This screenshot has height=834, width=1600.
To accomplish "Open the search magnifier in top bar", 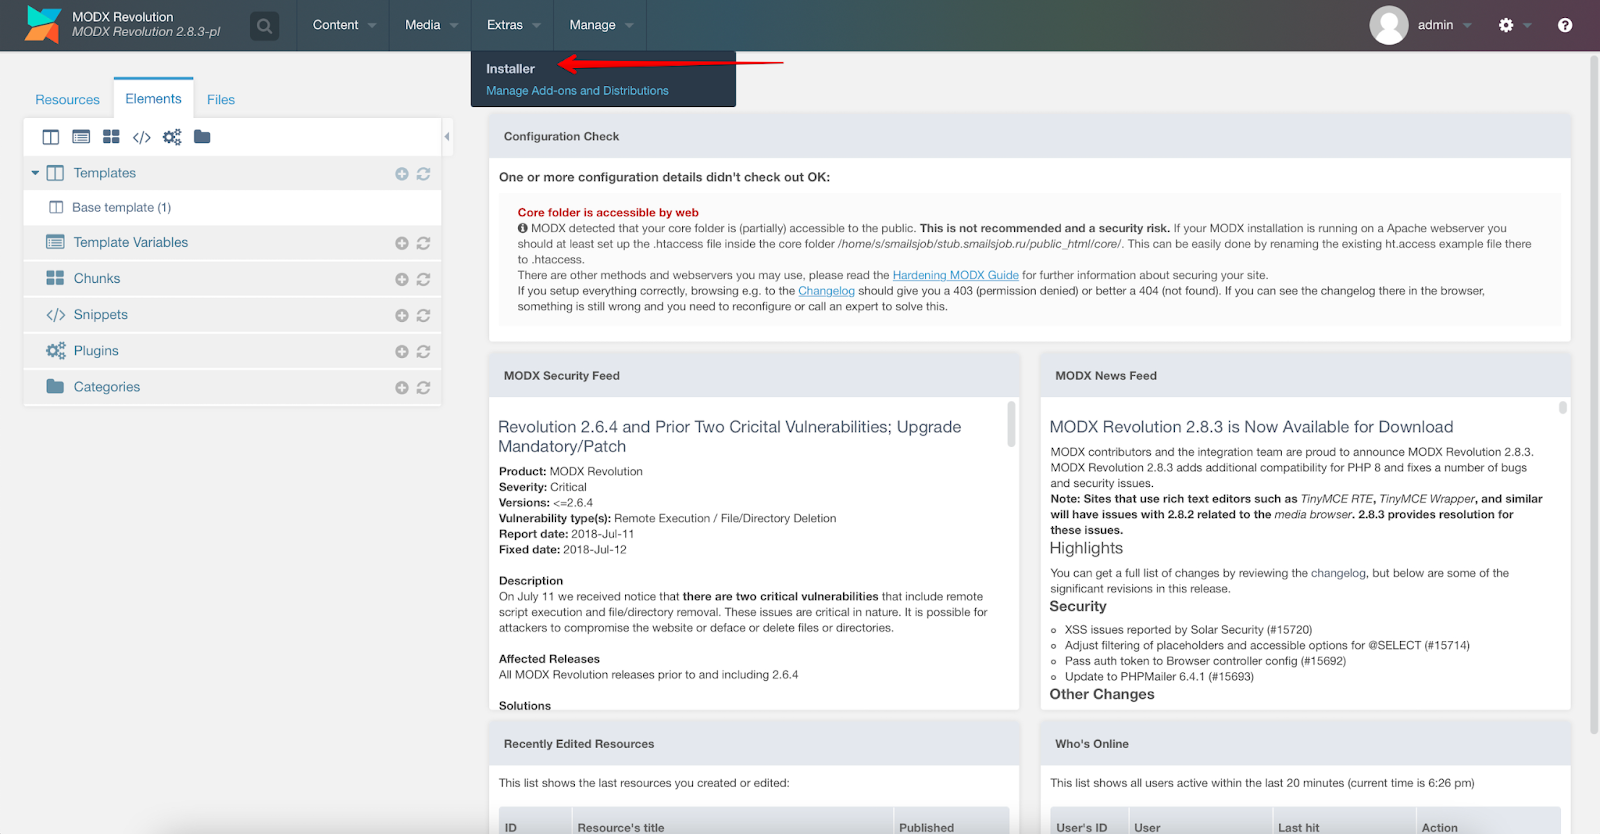I will coord(264,26).
